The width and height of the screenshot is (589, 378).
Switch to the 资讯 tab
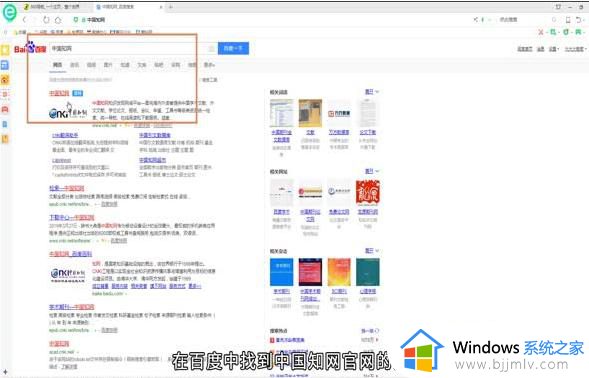pyautogui.click(x=75, y=65)
